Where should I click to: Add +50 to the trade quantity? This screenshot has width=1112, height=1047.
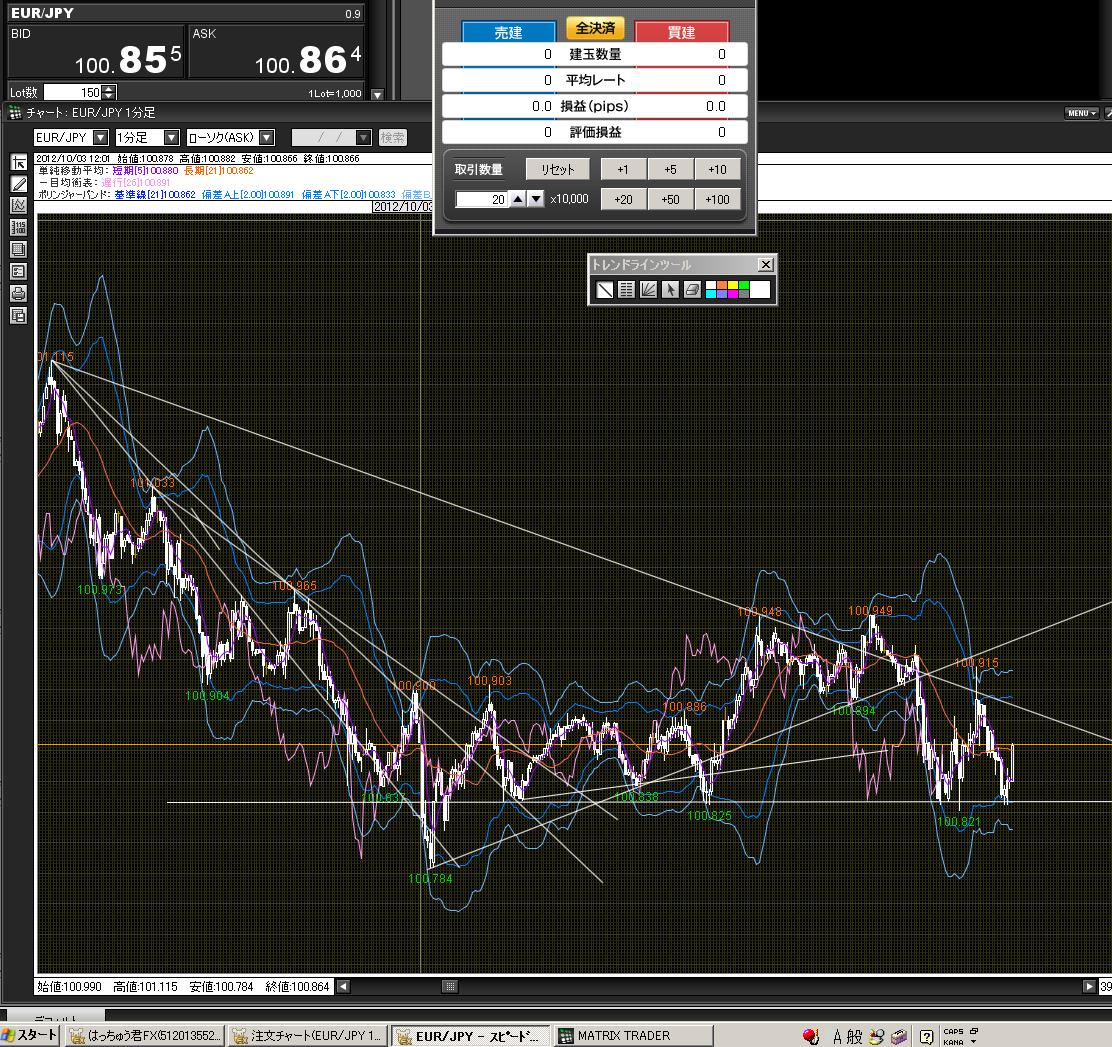tap(670, 199)
